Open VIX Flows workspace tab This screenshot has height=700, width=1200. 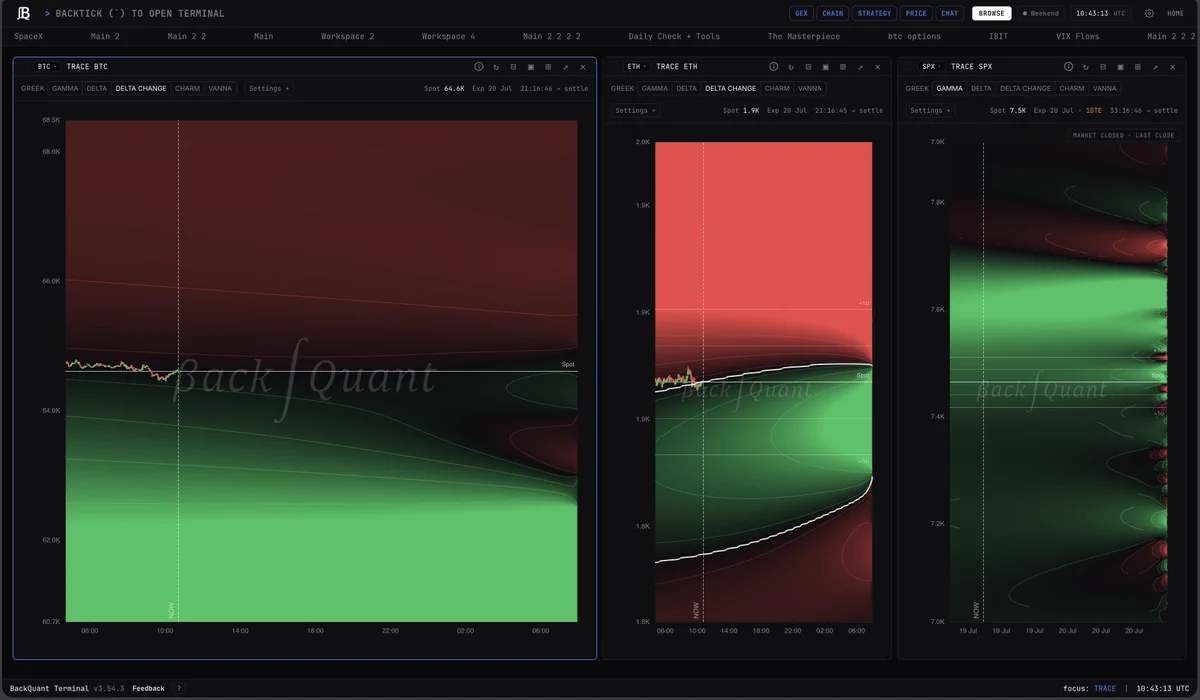(x=1077, y=36)
